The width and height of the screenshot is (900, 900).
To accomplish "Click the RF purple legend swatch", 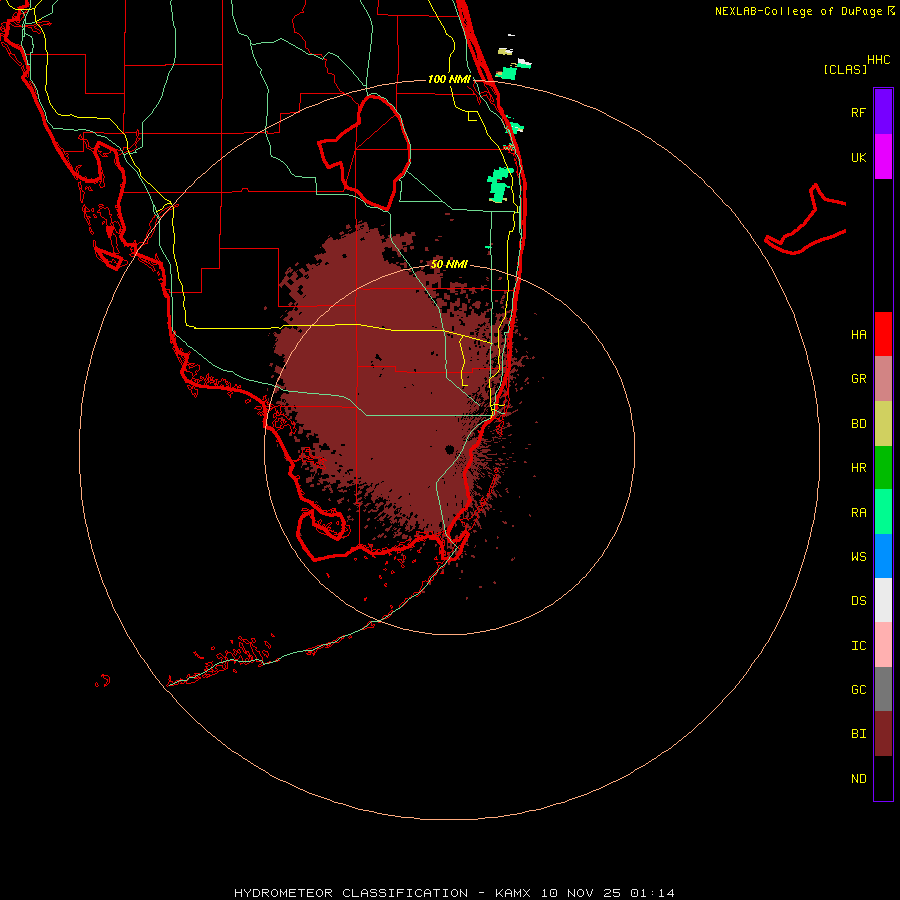I will (x=883, y=112).
